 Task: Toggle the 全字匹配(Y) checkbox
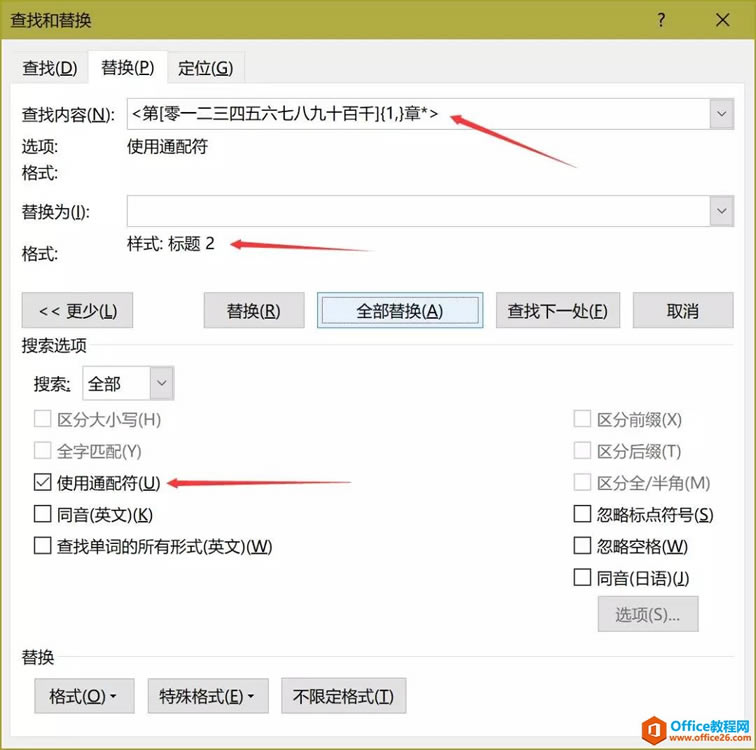coord(42,451)
